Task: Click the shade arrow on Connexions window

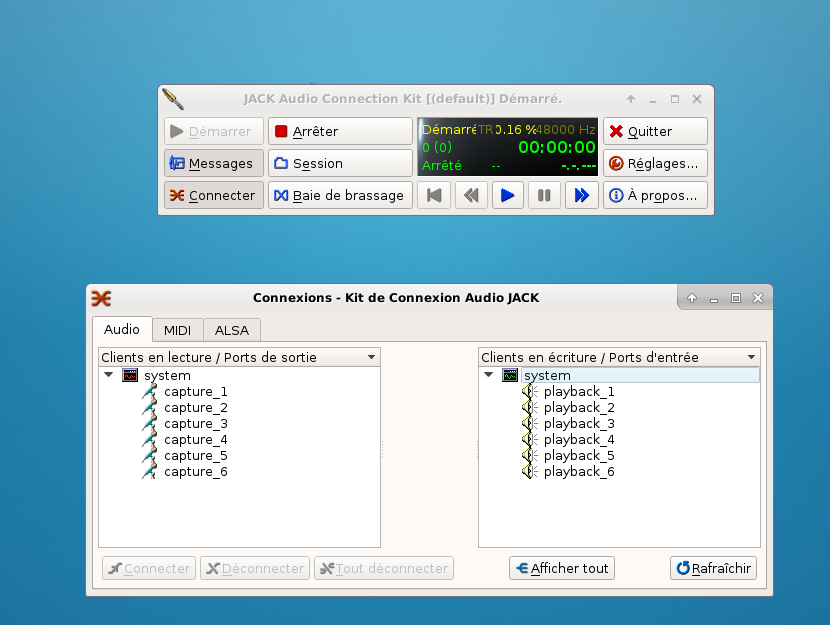Action: [x=692, y=298]
